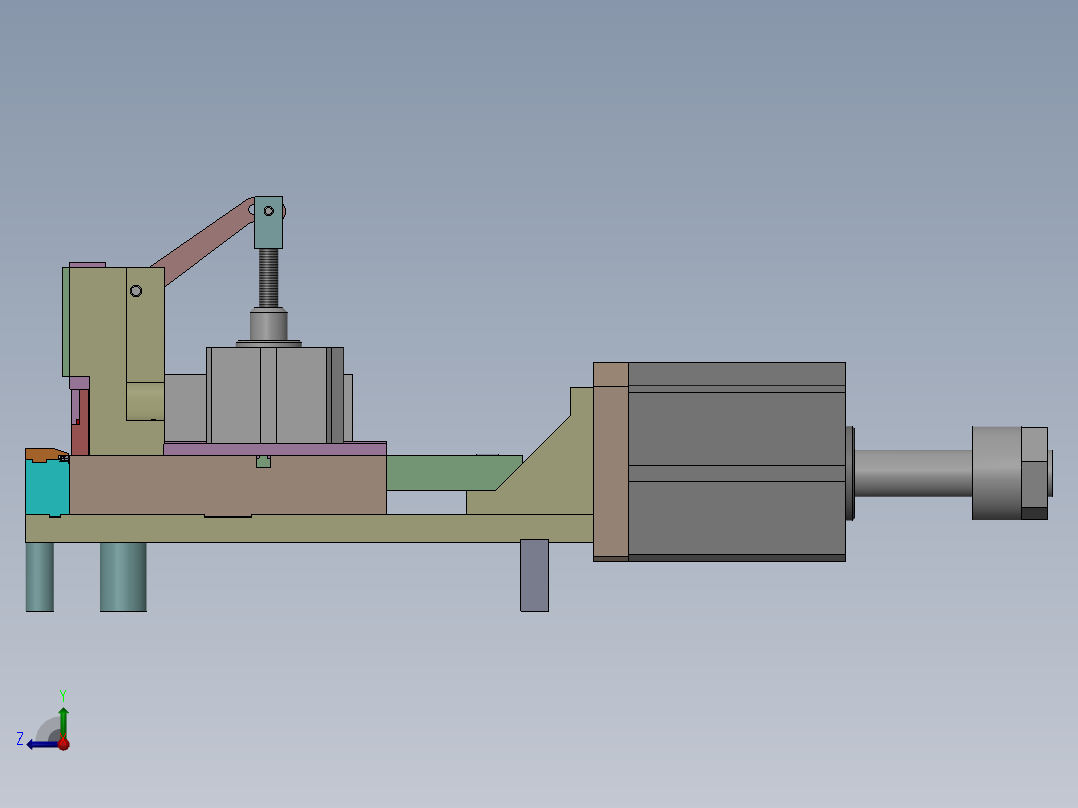Select the gray cylindrical coupling before hex nut
The image size is (1078, 808).
997,473
